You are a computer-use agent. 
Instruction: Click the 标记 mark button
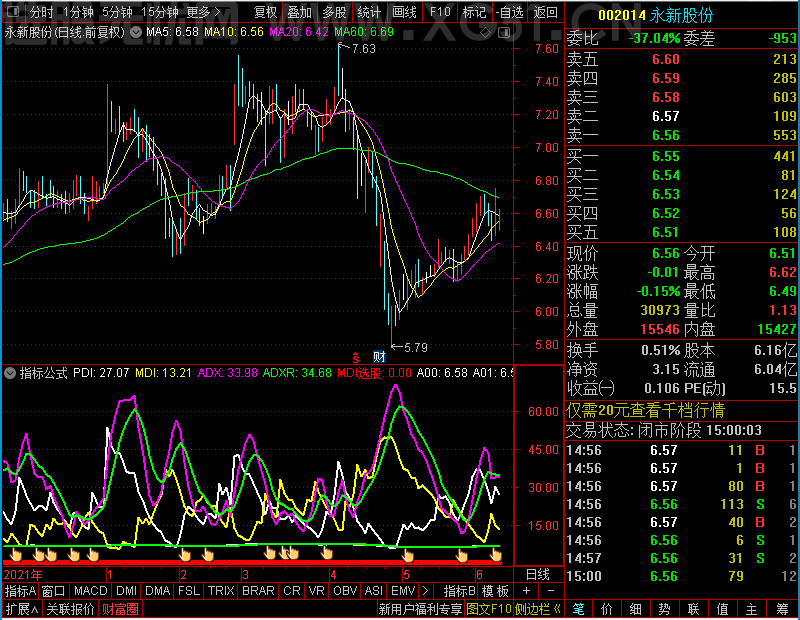click(474, 12)
